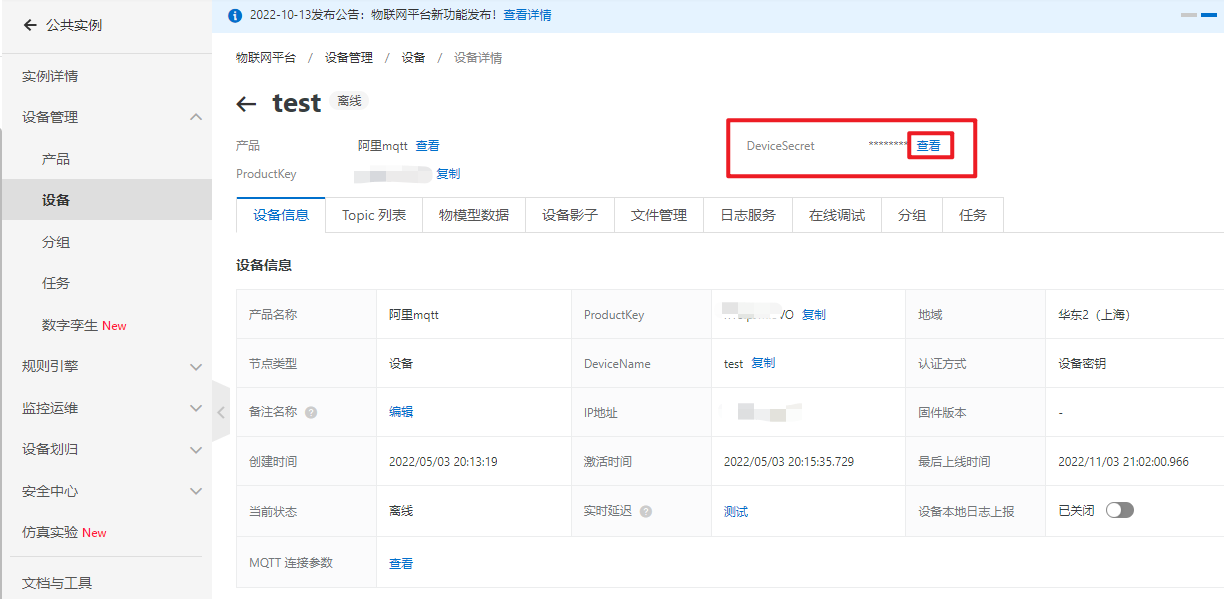Switch to the 物模型数据 tab

pos(474,215)
